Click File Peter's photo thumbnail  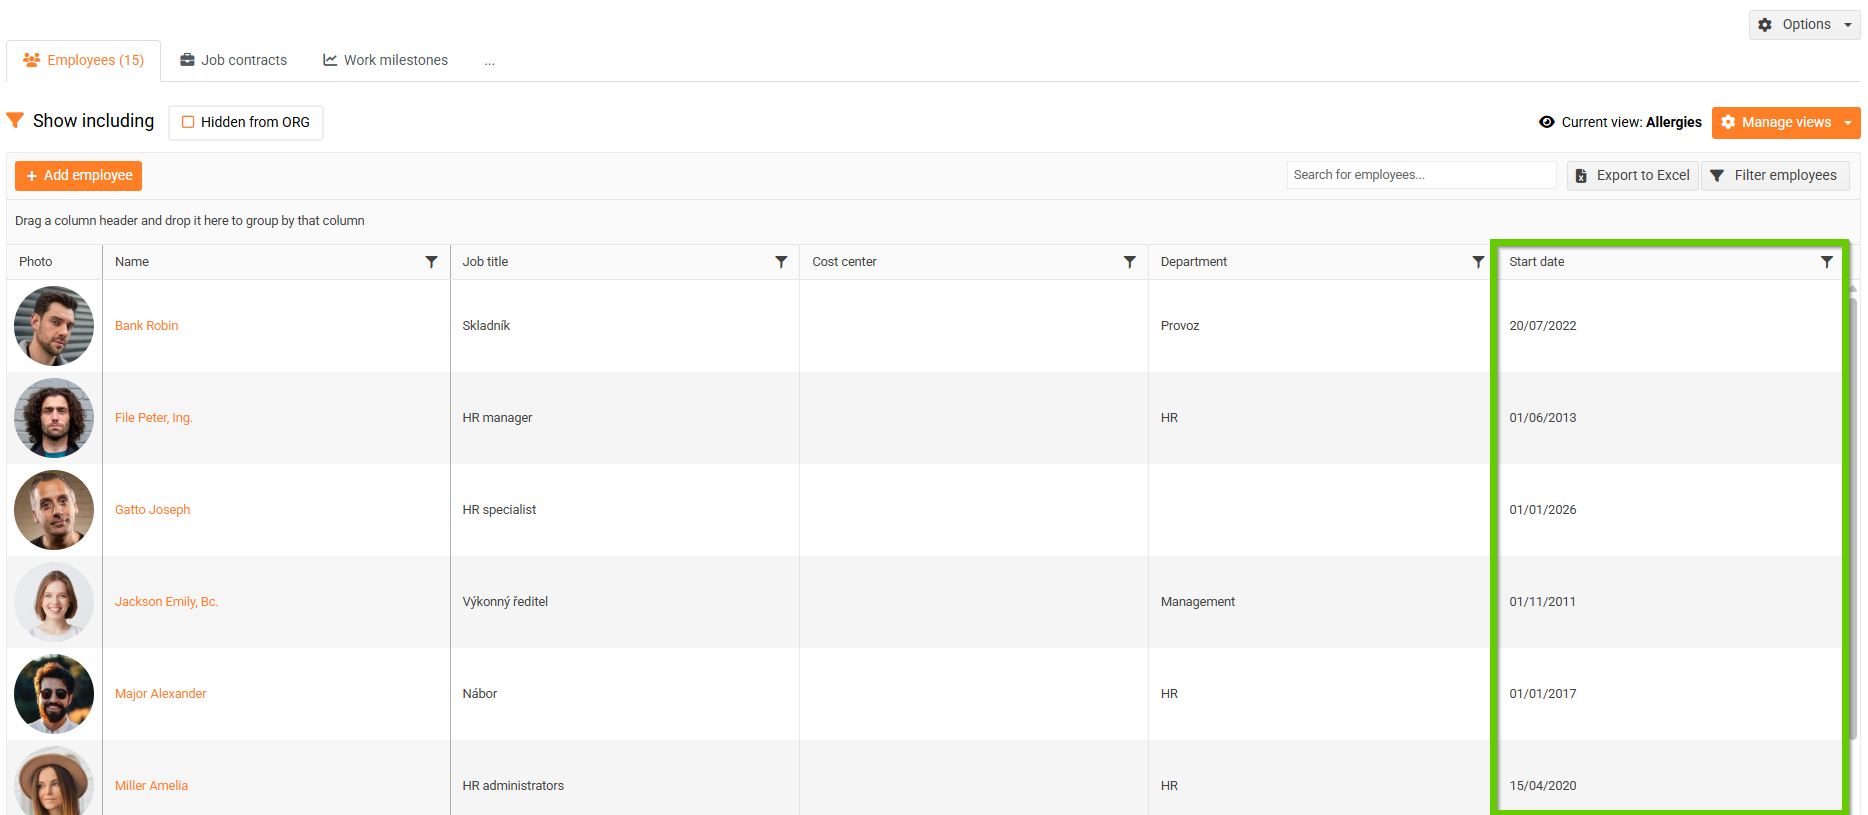[x=54, y=418]
